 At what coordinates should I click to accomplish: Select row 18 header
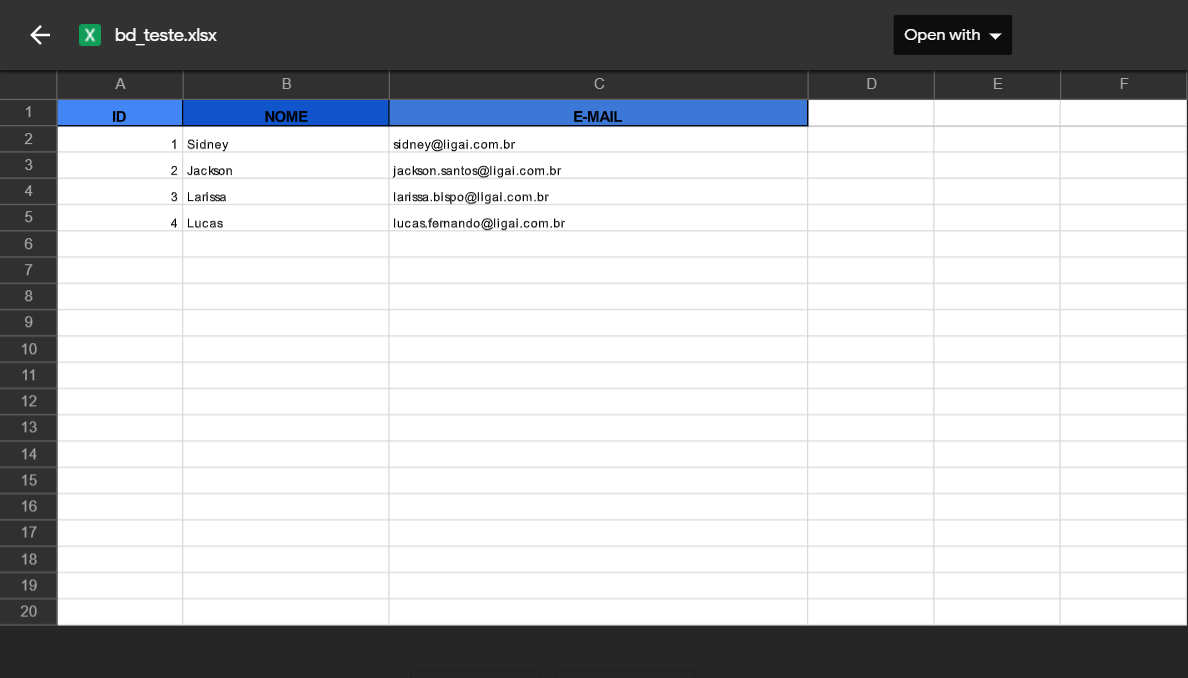[28, 559]
